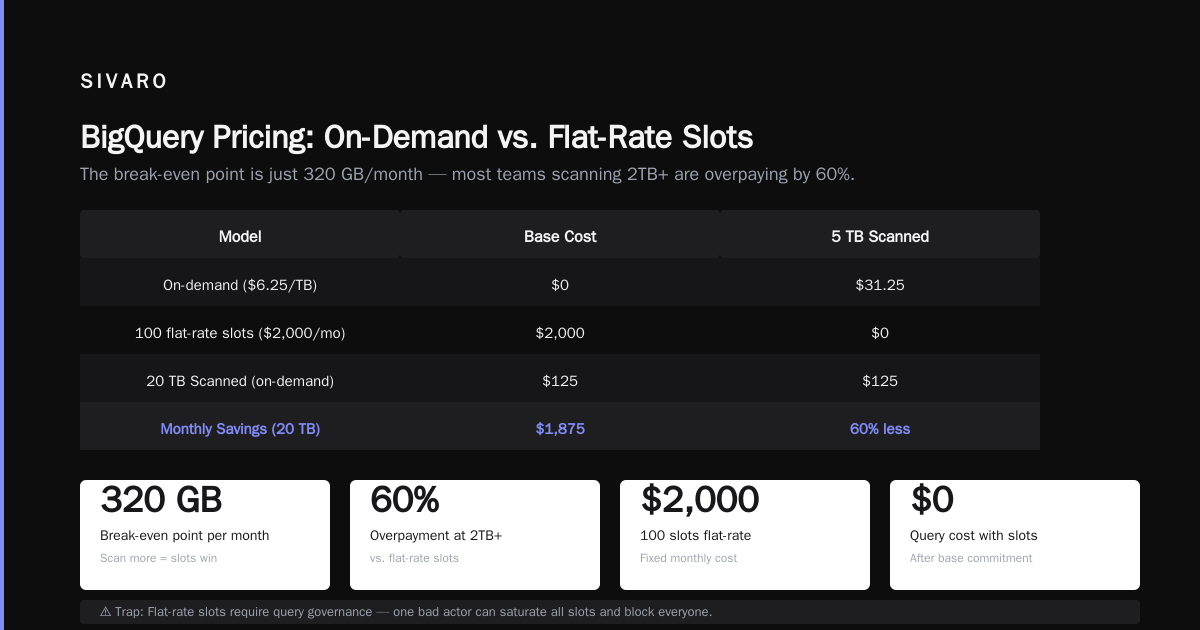1200x630 pixels.
Task: Click the 5 TB Scanned column header
Action: 880,237
